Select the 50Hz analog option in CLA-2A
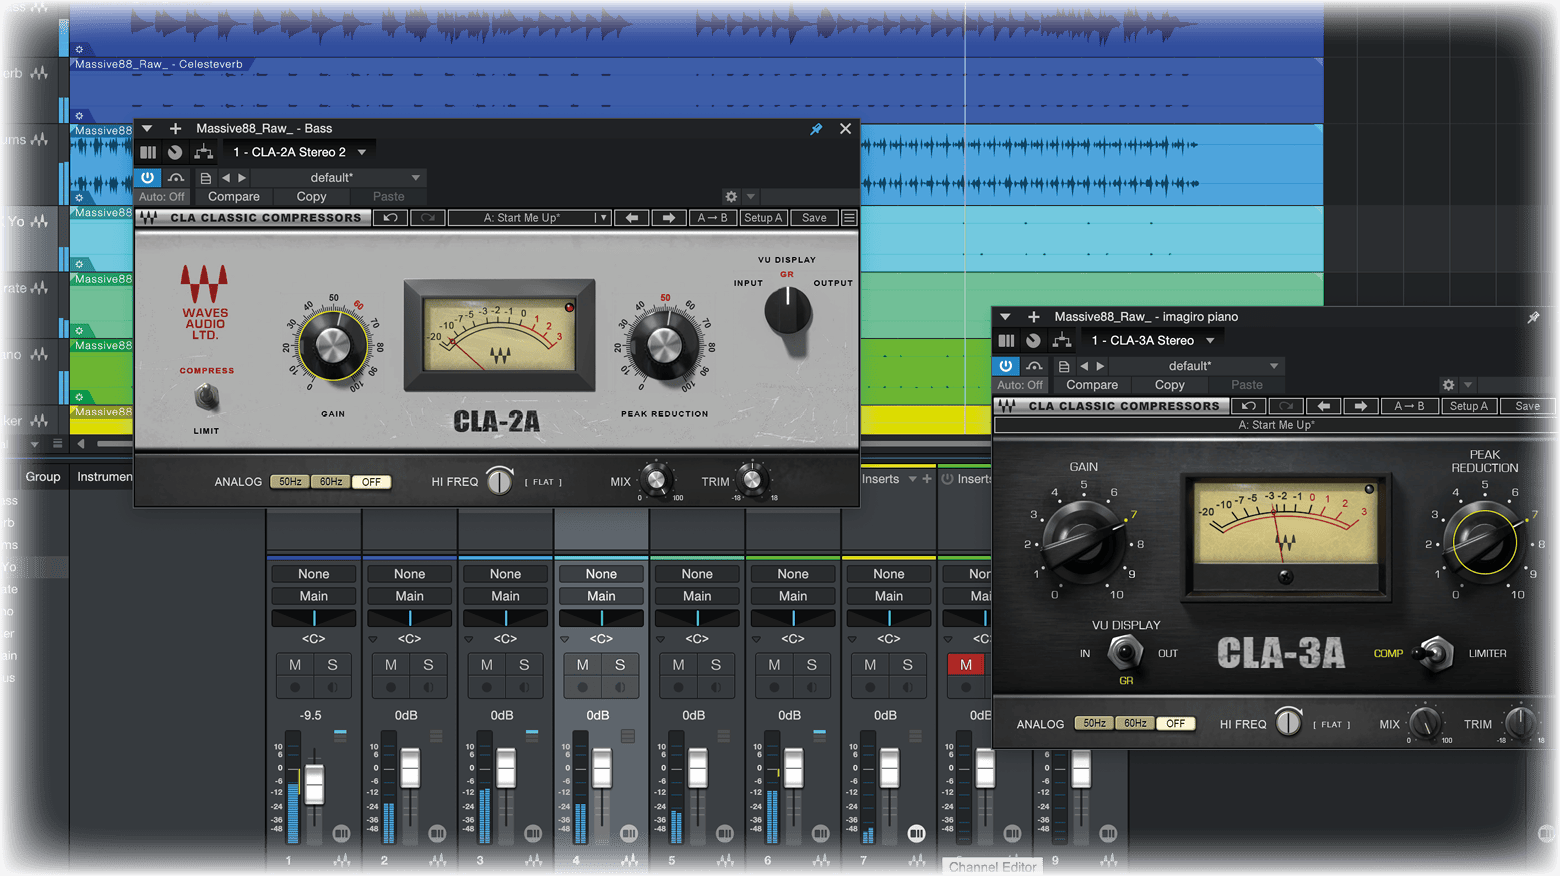 [x=290, y=482]
